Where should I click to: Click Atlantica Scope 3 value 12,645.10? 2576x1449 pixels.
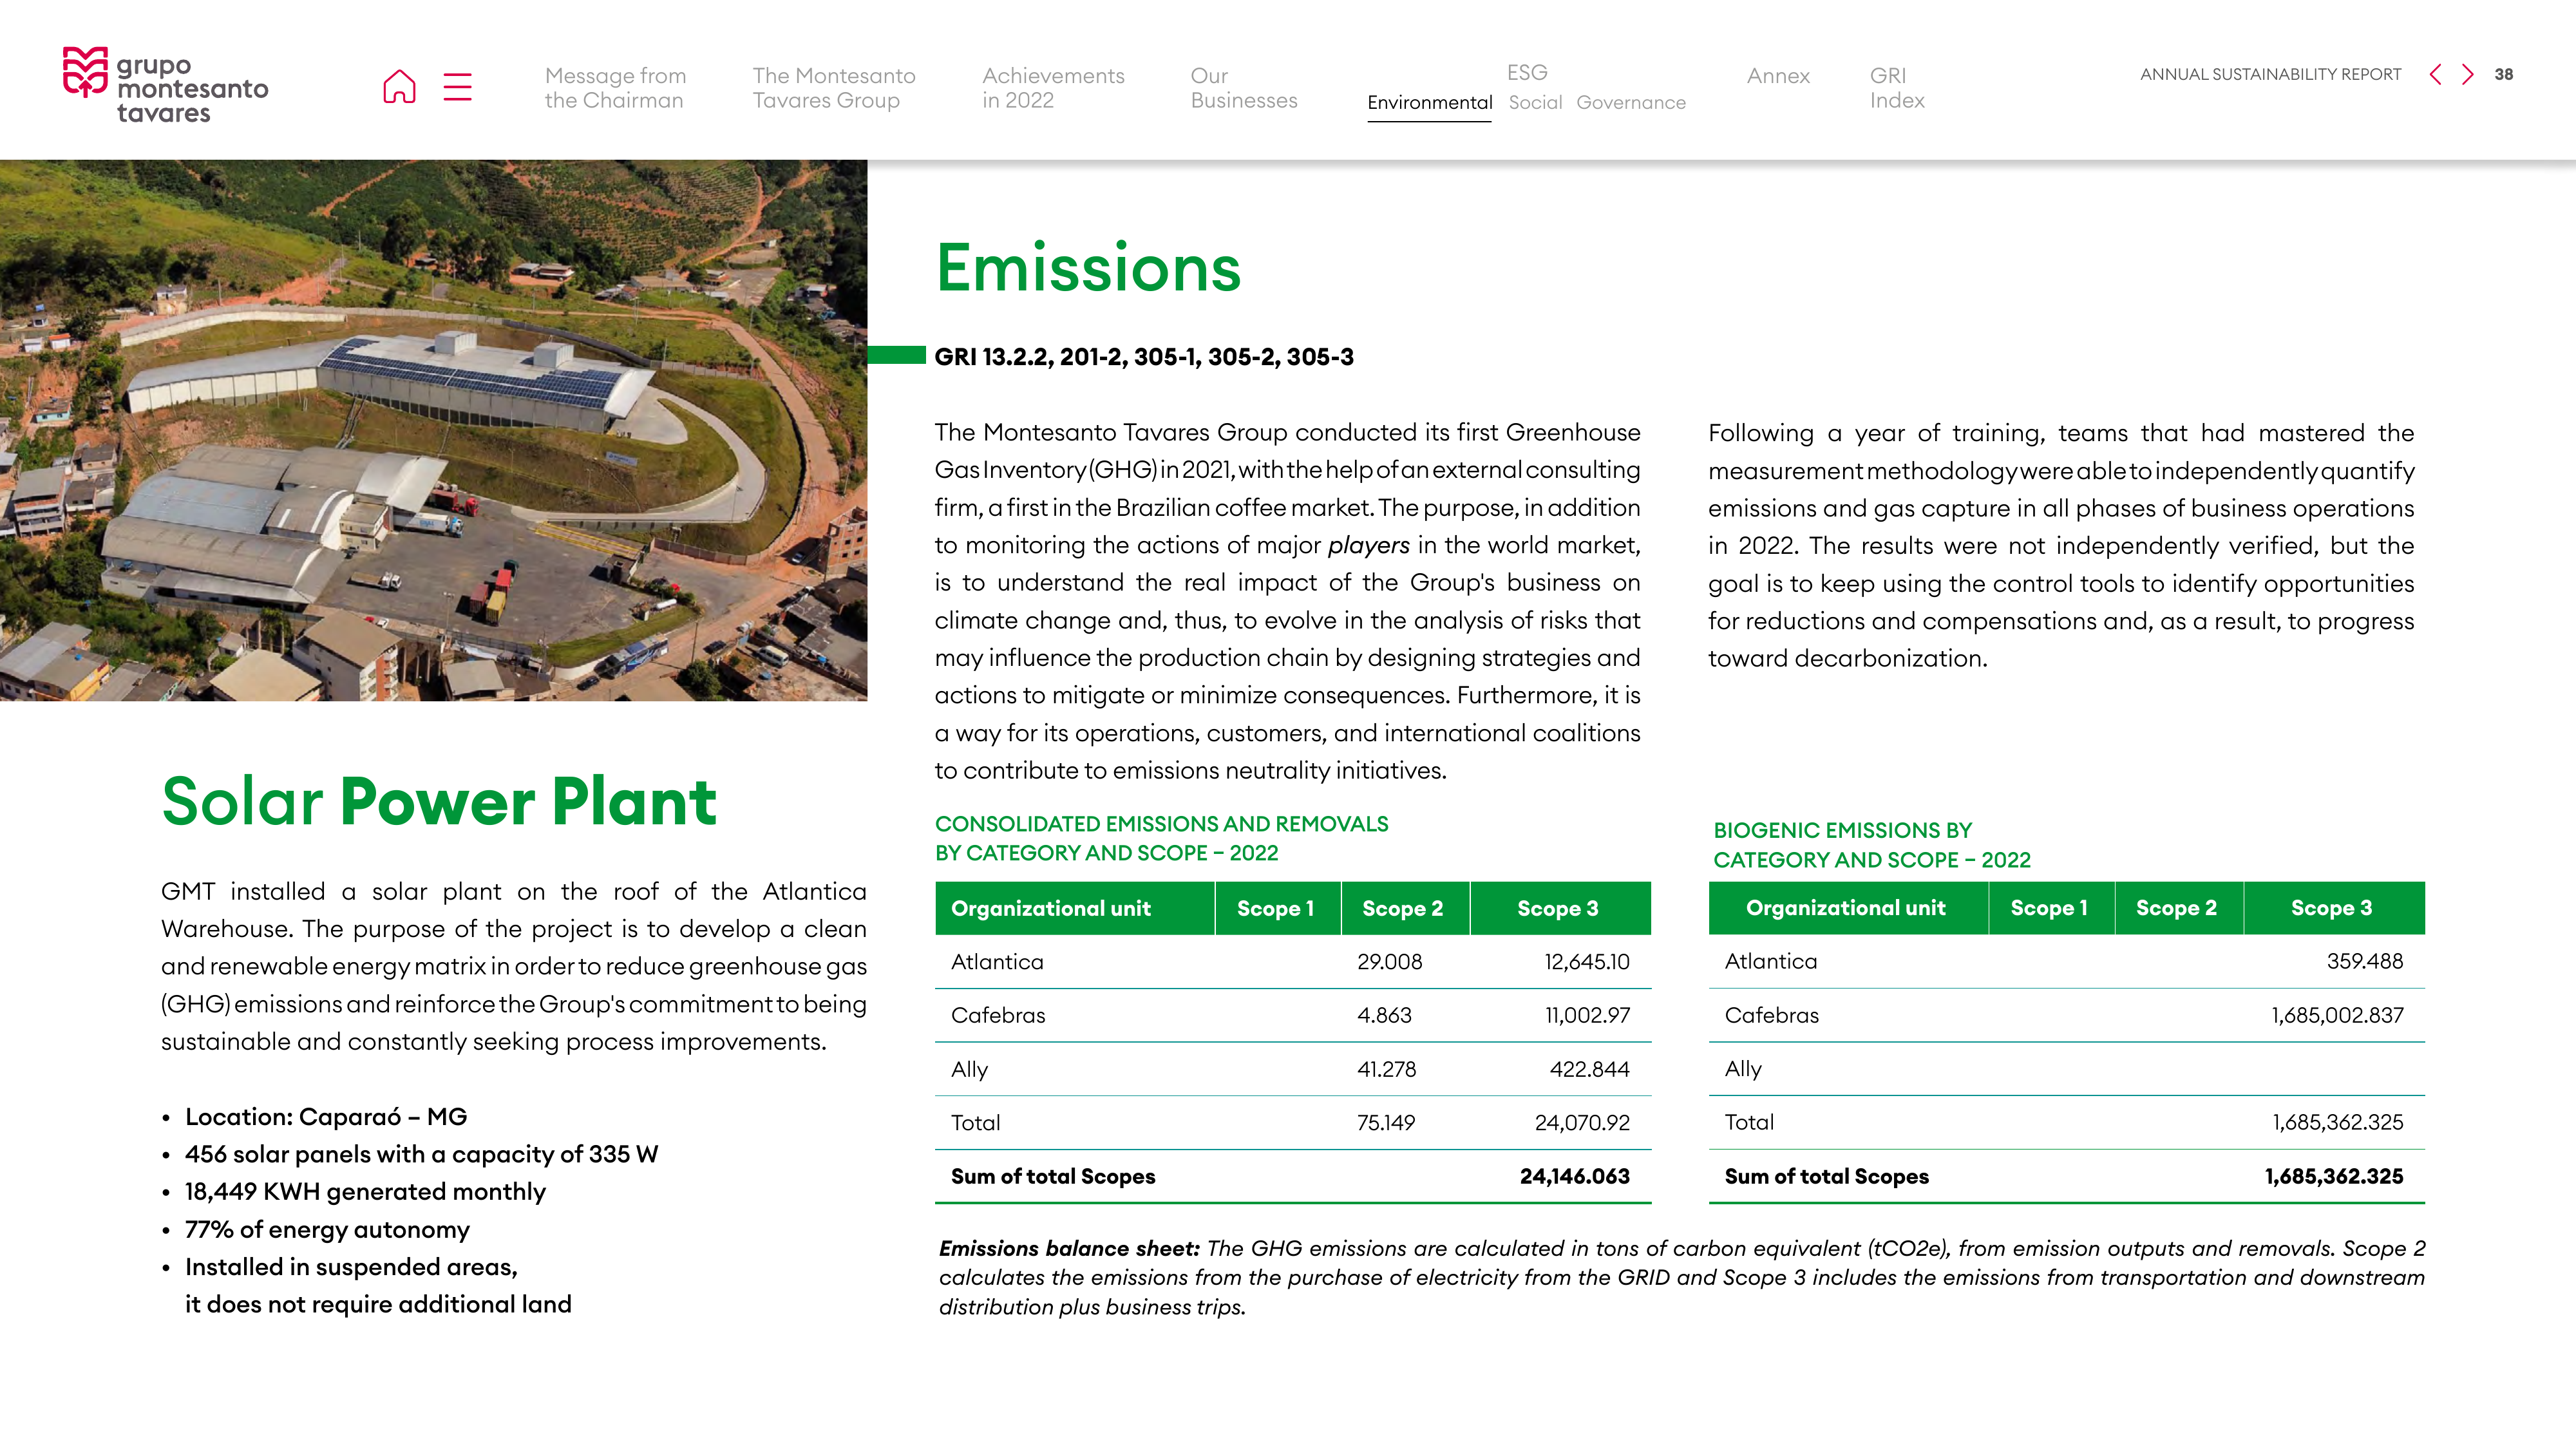pyautogui.click(x=1586, y=962)
